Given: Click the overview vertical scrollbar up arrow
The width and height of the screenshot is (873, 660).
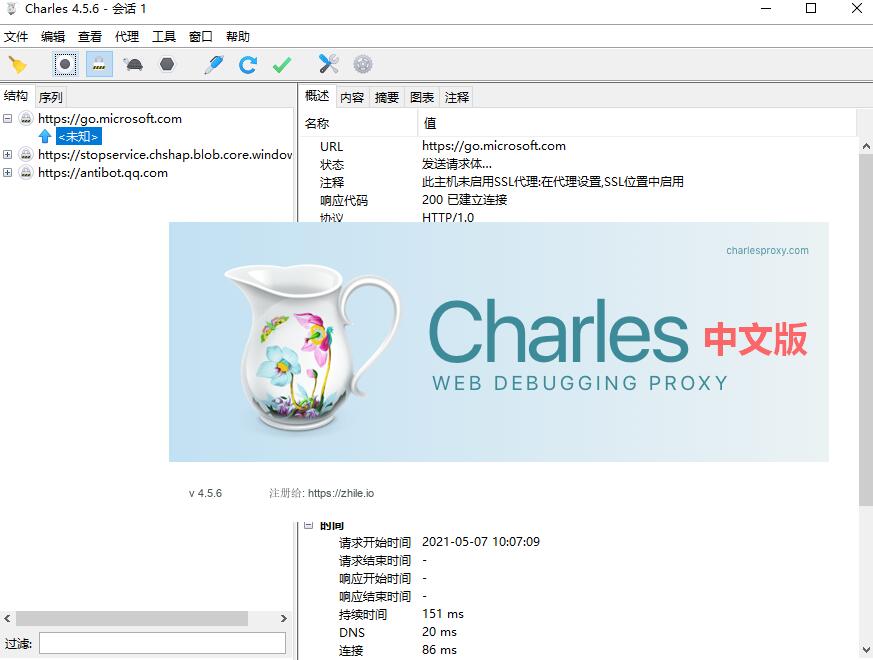Looking at the screenshot, I should coord(866,146).
